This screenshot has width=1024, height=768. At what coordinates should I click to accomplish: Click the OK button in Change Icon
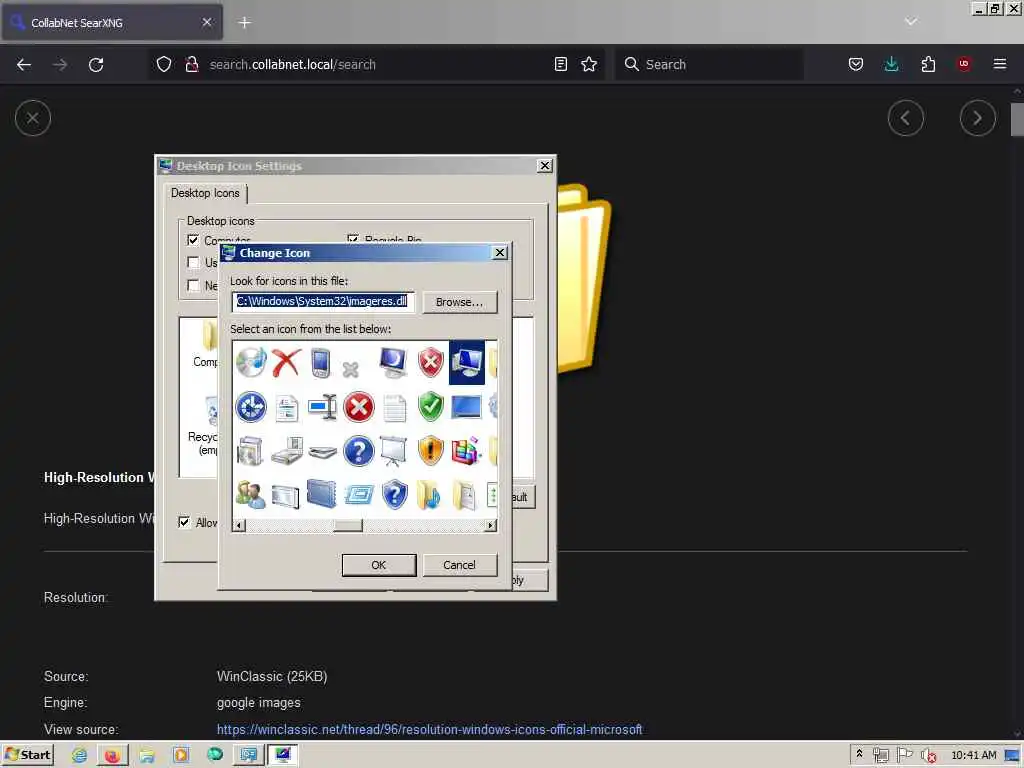pyautogui.click(x=379, y=565)
